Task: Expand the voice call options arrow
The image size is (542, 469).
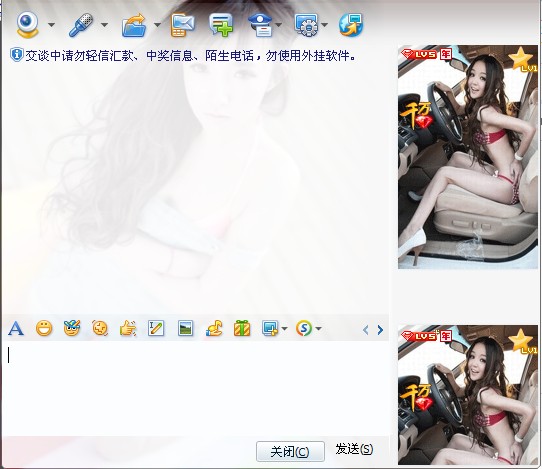Action: pos(104,25)
